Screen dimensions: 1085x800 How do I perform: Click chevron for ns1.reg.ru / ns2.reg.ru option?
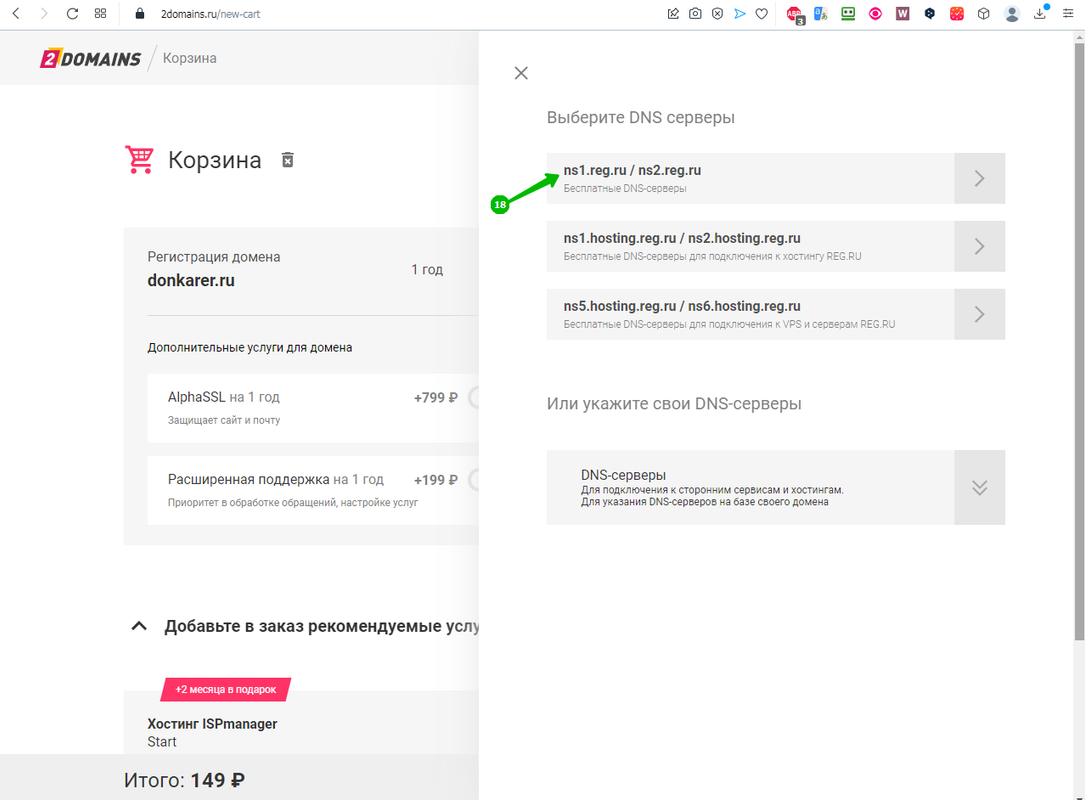979,178
